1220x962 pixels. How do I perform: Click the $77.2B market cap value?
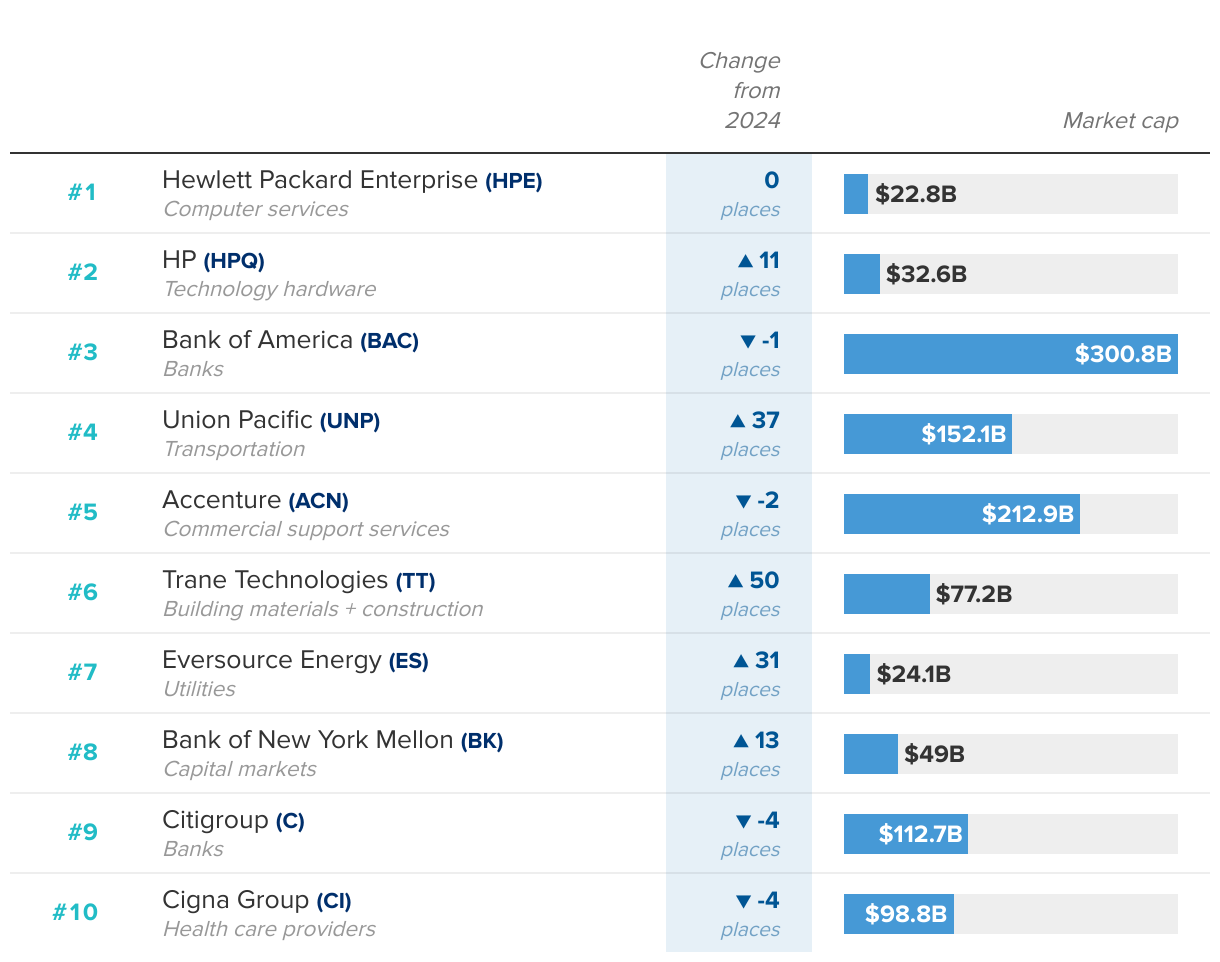tap(974, 594)
